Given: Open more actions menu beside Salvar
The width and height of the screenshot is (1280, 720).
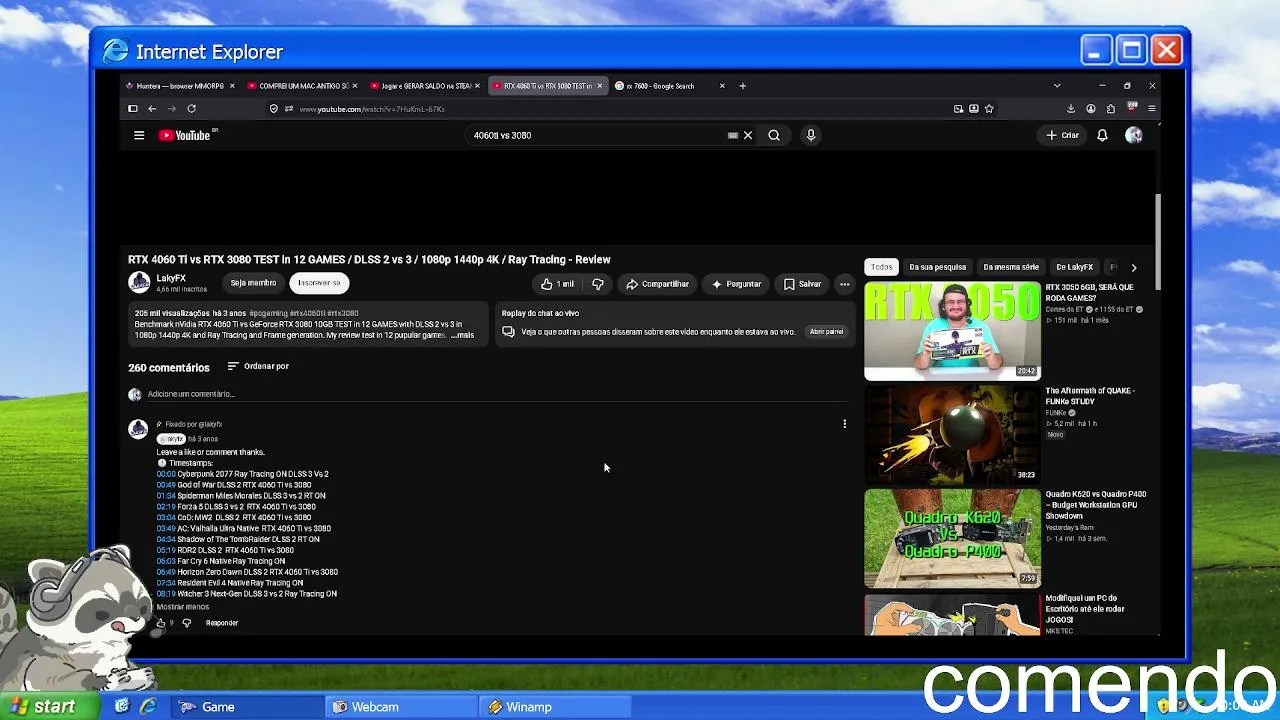Looking at the screenshot, I should (844, 284).
